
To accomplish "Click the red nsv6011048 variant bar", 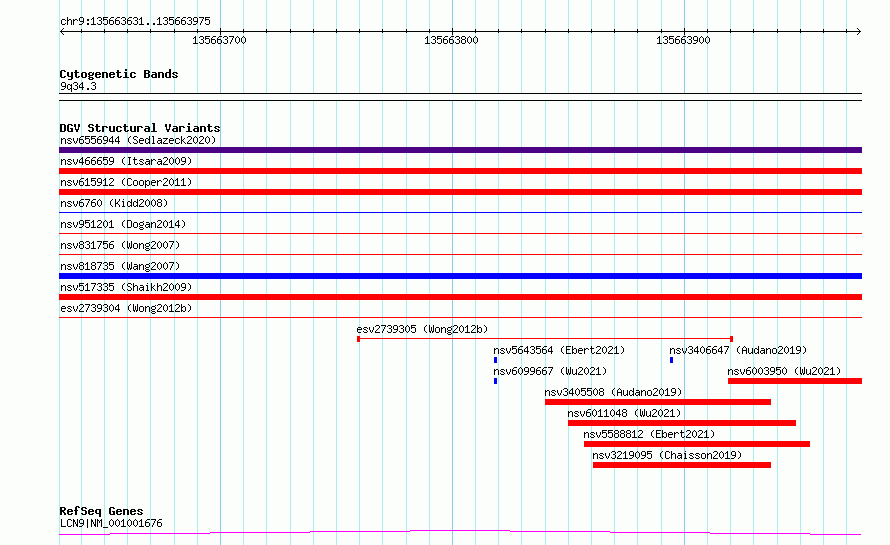I will point(682,423).
